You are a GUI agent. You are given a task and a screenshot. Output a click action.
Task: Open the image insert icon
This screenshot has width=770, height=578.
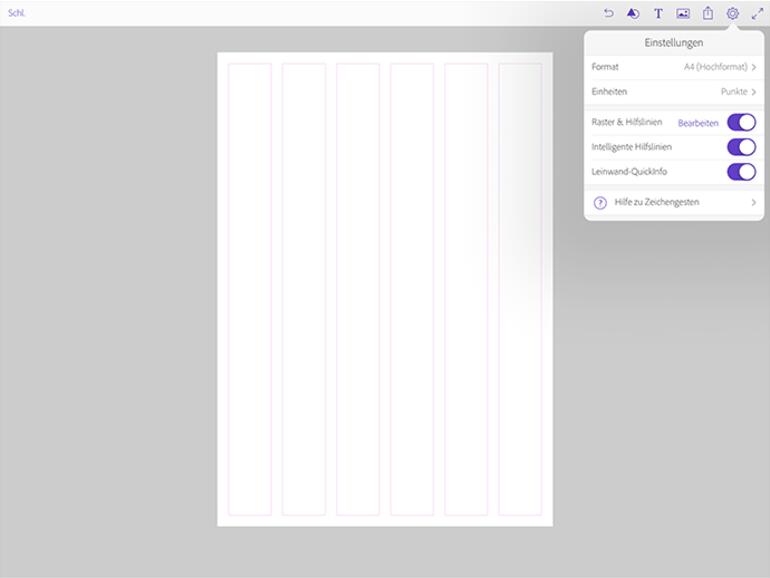coord(683,14)
